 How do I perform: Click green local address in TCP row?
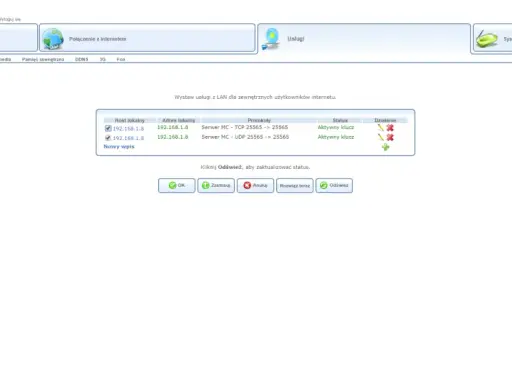tap(173, 127)
